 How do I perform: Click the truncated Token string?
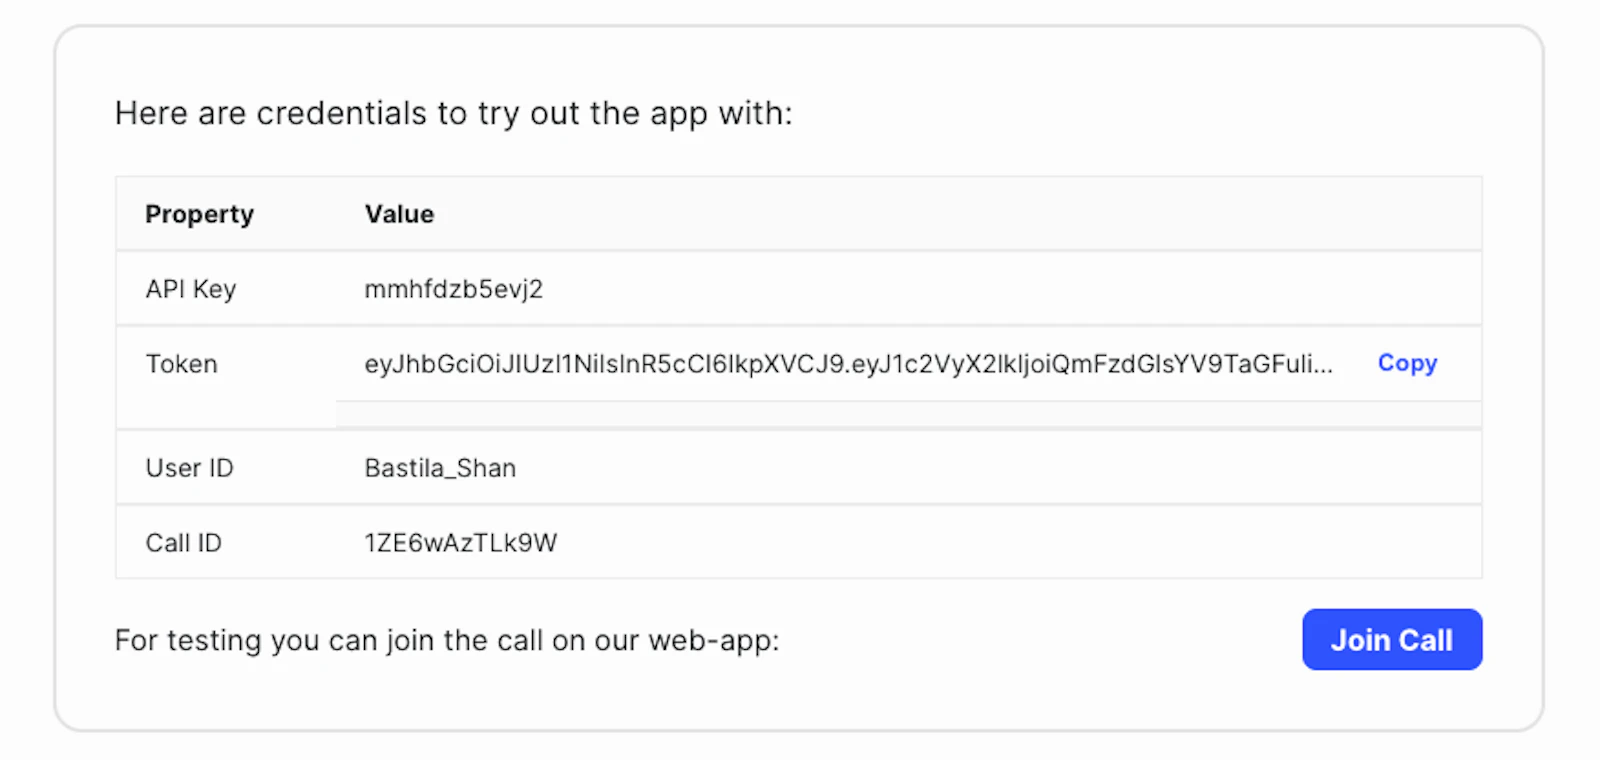pyautogui.click(x=848, y=364)
